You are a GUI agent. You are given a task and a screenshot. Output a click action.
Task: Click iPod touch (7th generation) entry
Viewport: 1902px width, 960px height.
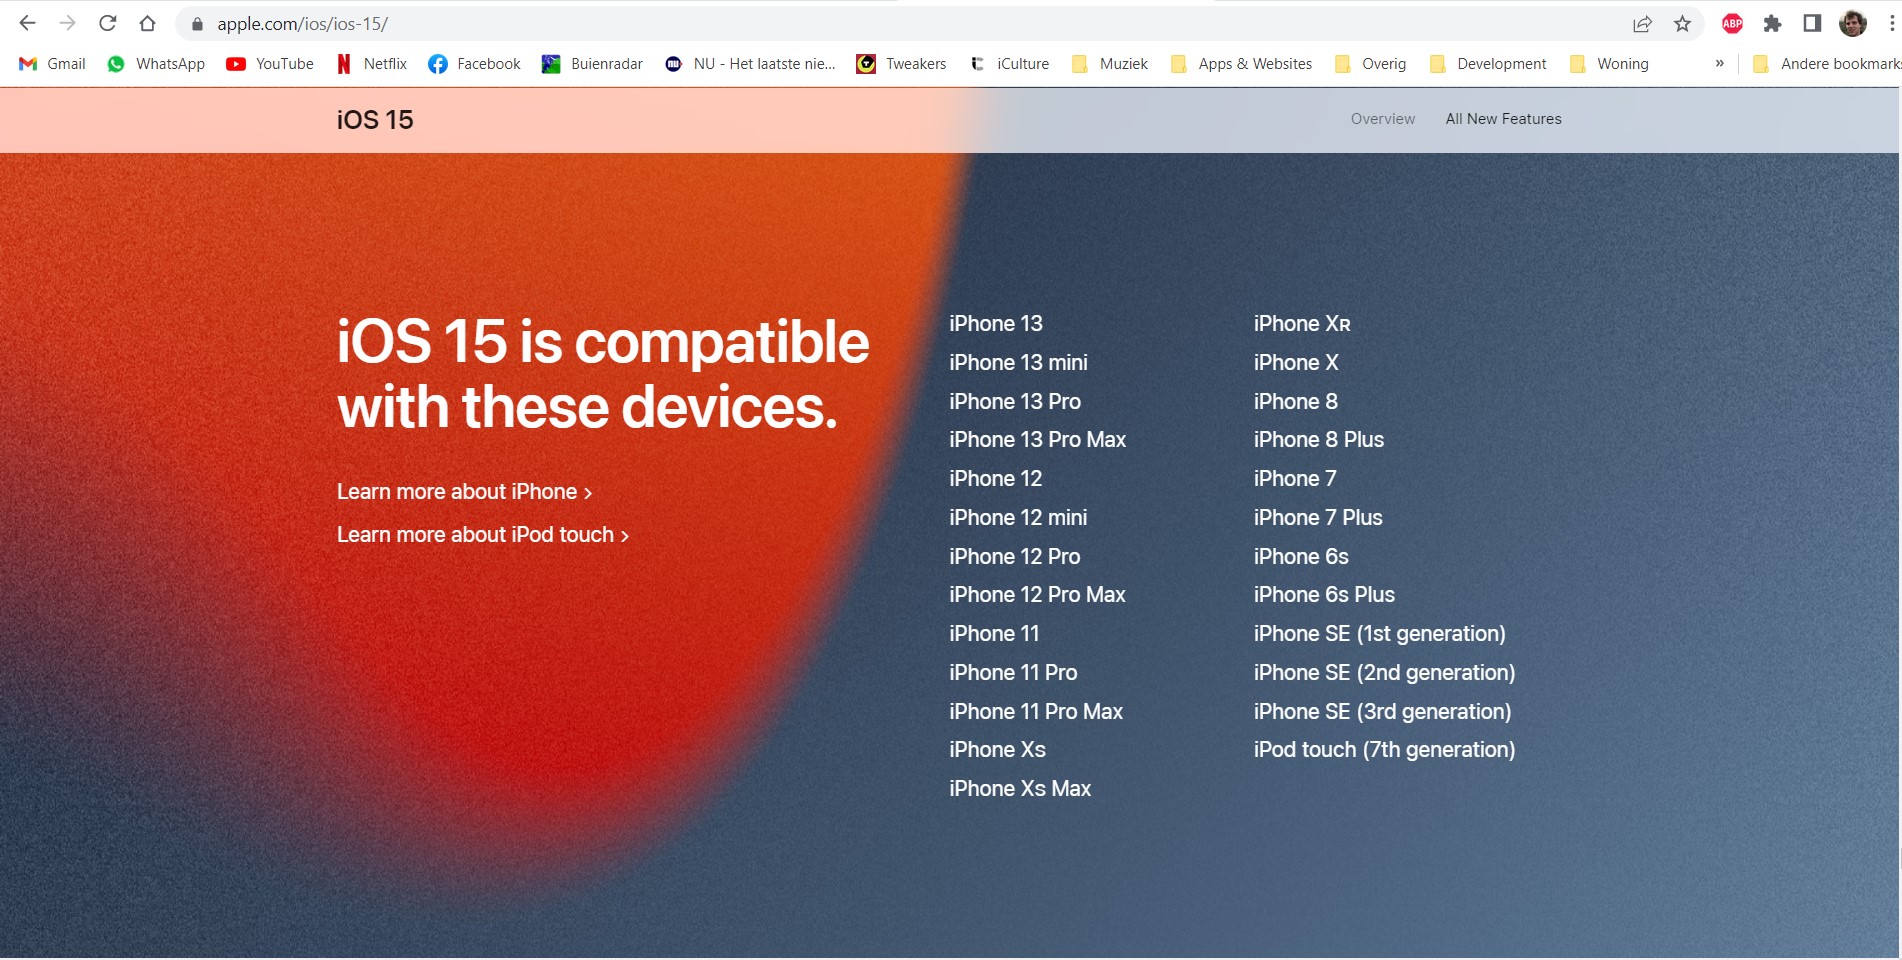click(x=1385, y=750)
